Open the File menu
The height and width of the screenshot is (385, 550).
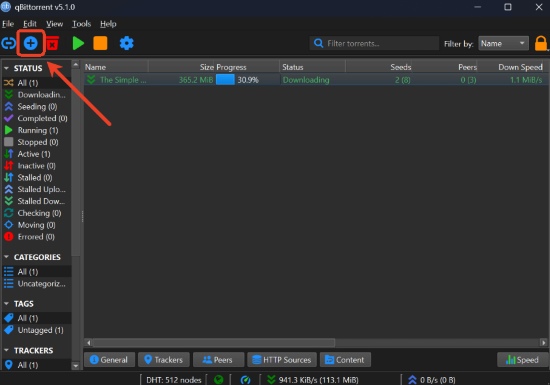[x=8, y=24]
